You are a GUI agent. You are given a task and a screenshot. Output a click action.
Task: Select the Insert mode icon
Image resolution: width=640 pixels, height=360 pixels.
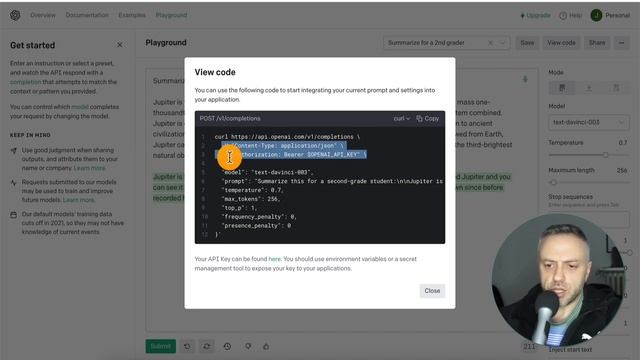(x=589, y=88)
